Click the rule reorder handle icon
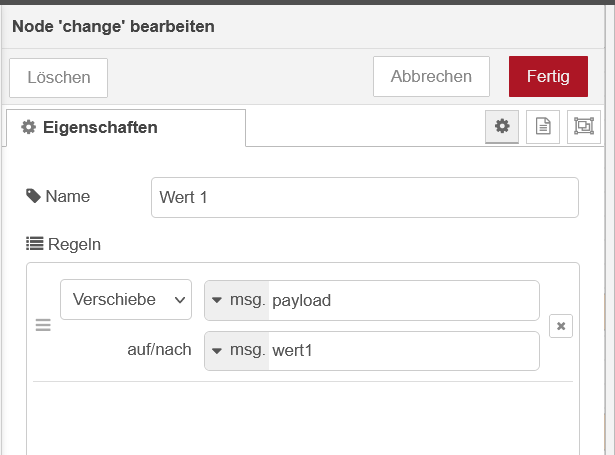The width and height of the screenshot is (615, 455). (x=43, y=325)
